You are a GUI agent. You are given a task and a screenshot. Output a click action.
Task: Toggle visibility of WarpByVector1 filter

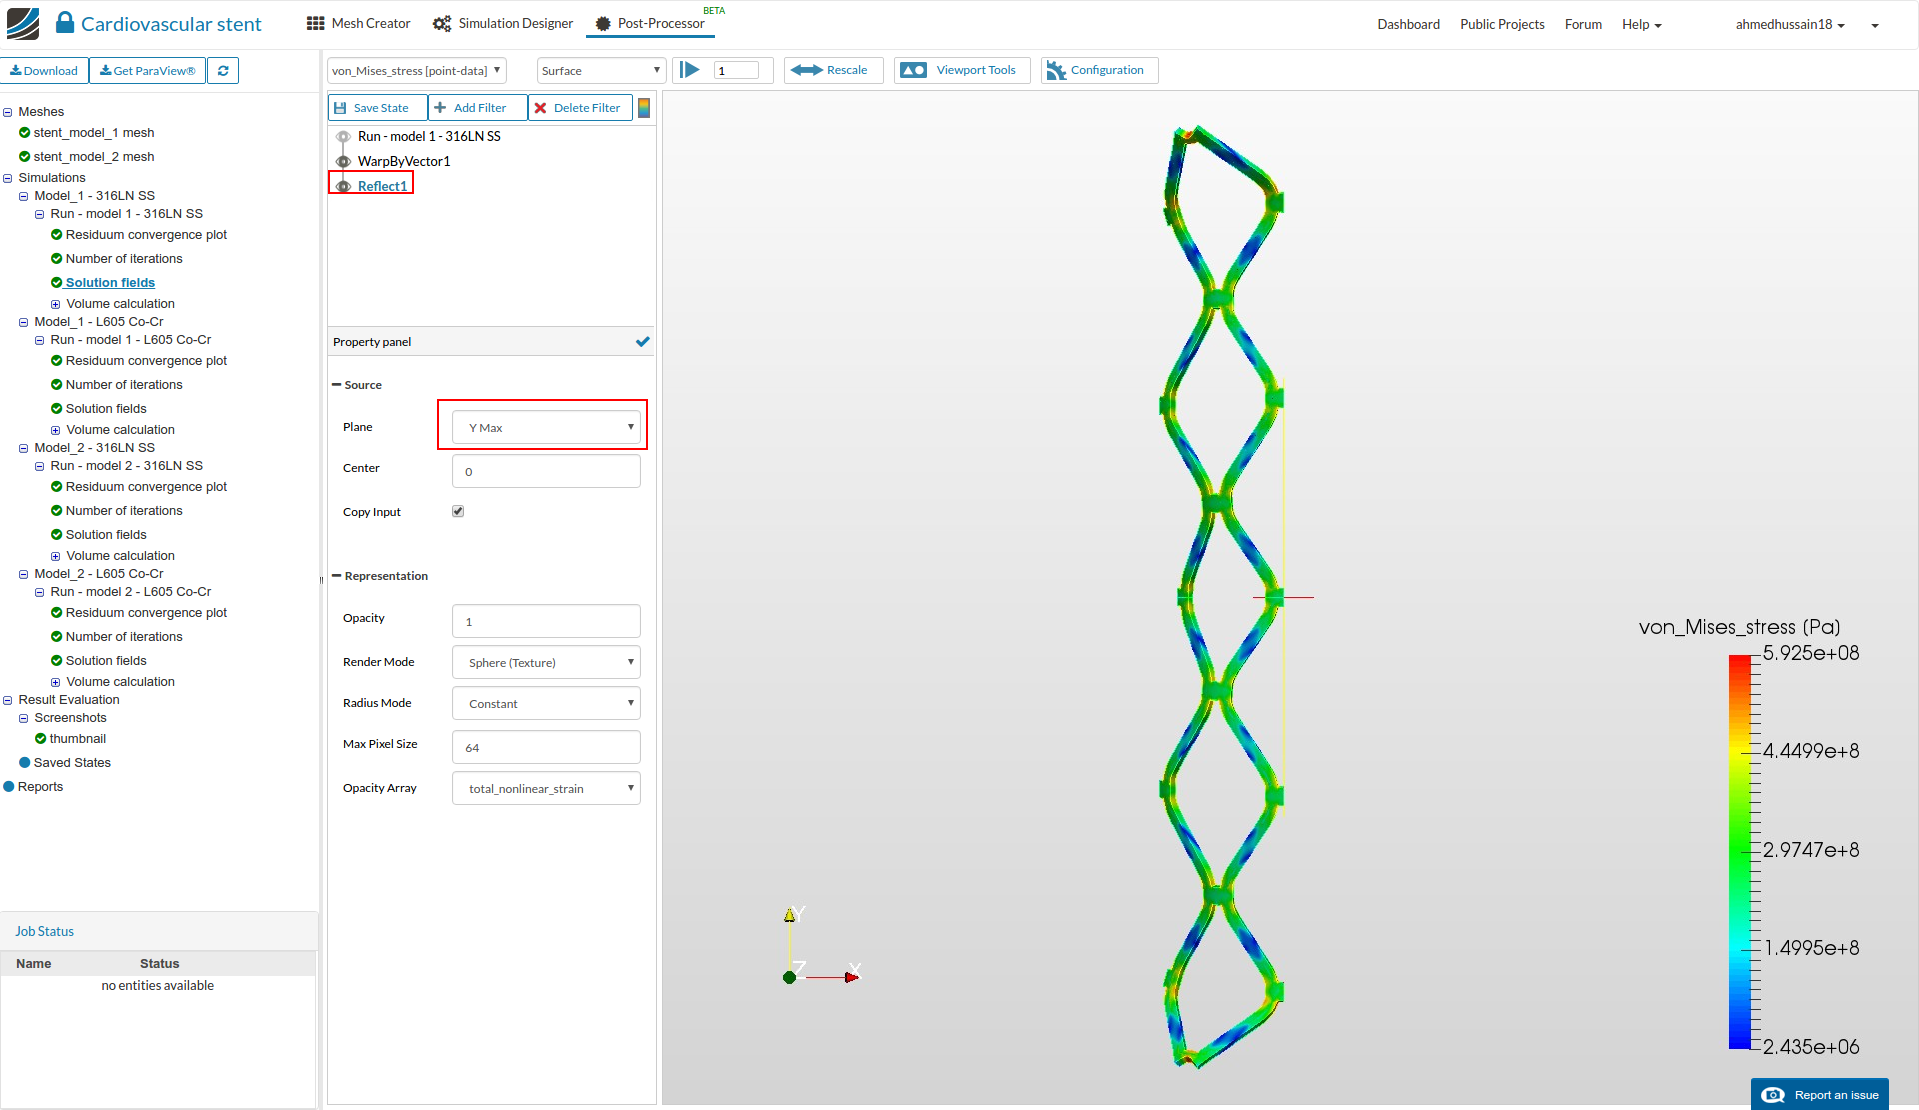343,162
